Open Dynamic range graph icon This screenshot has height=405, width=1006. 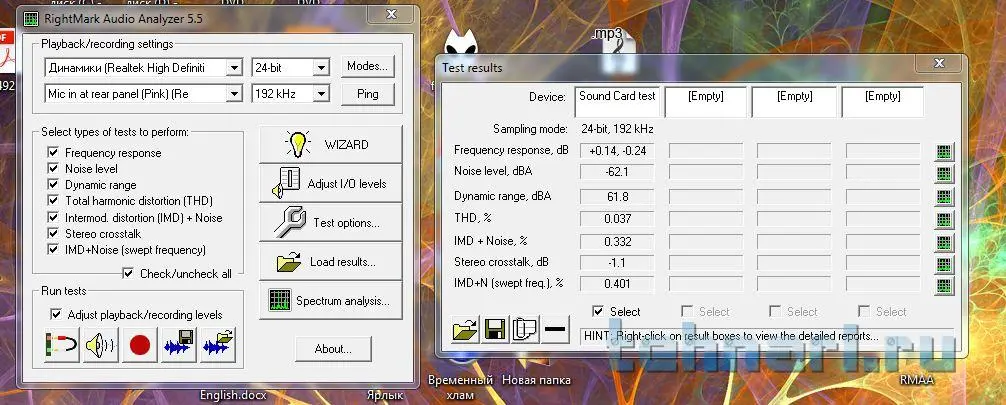944,197
